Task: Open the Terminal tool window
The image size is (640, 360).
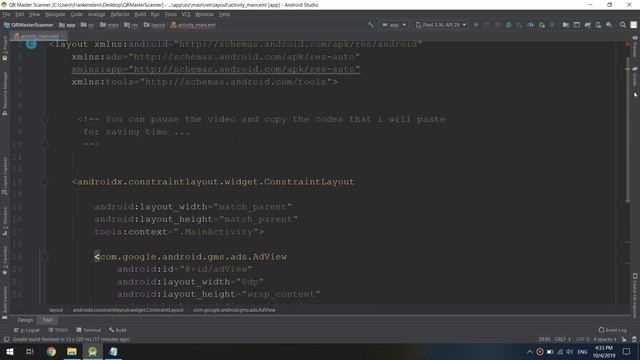Action: (89, 330)
